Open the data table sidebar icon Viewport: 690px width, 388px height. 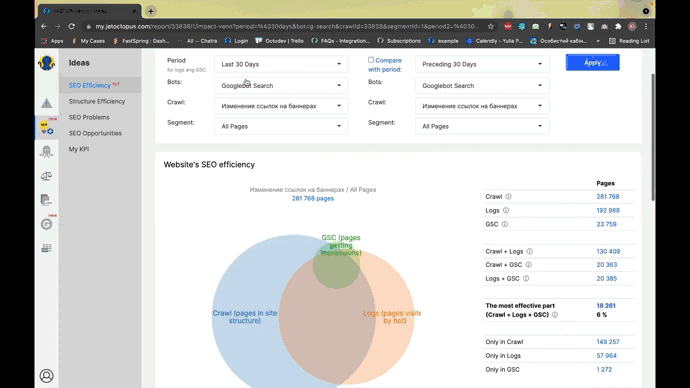[46, 248]
